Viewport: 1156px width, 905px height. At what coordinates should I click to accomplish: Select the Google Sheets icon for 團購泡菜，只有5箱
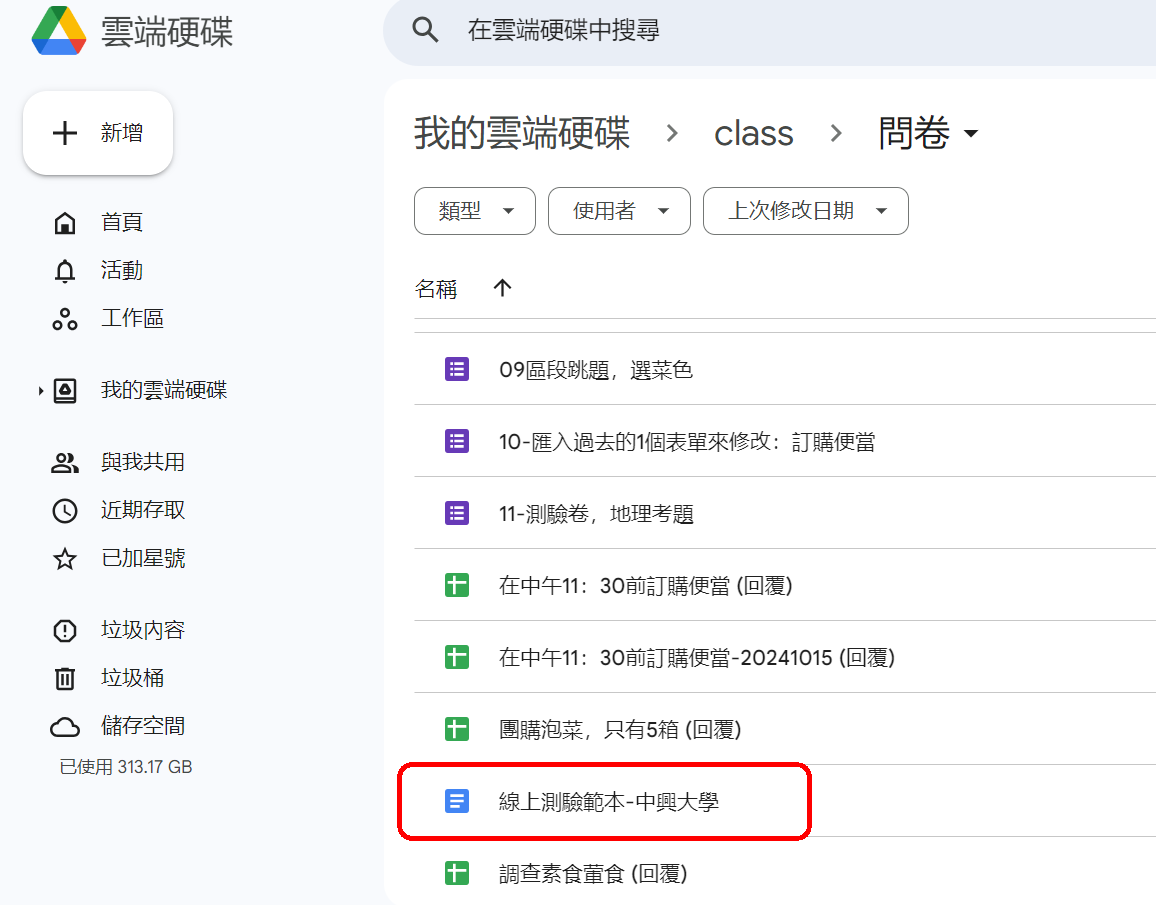[x=457, y=729]
